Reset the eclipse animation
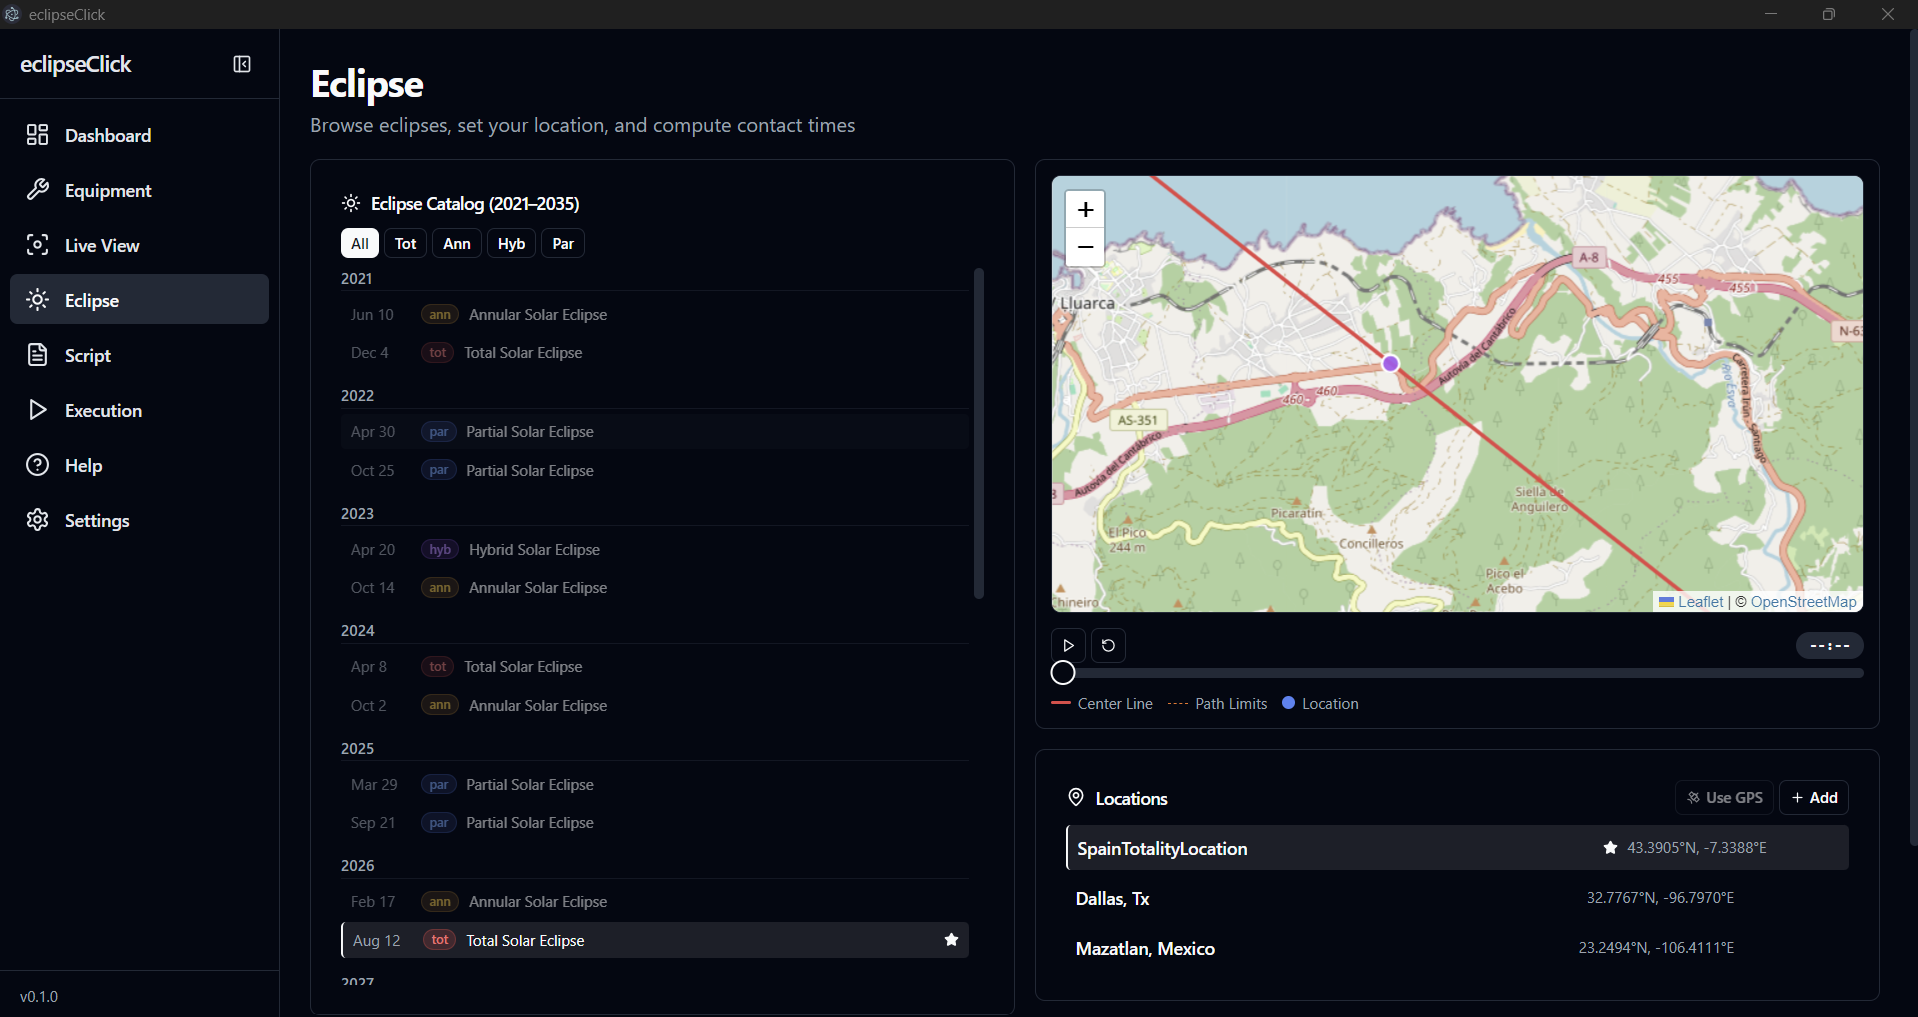Image resolution: width=1918 pixels, height=1017 pixels. click(1108, 645)
